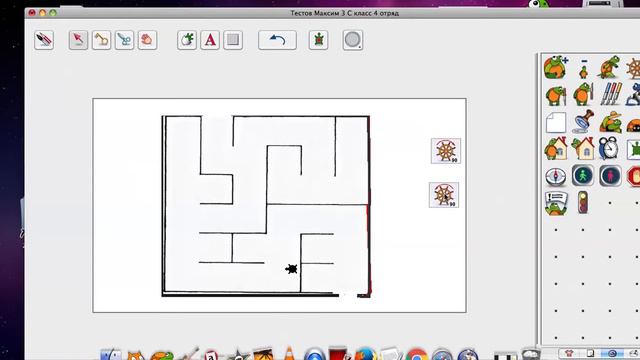The width and height of the screenshot is (640, 360).
Task: Select the hand grab tool
Action: 147,40
